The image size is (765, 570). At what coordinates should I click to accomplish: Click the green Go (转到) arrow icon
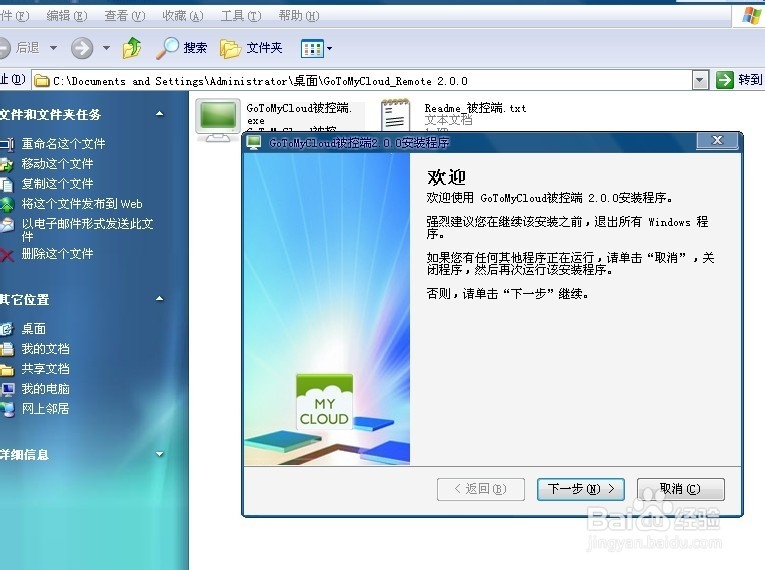pos(725,80)
